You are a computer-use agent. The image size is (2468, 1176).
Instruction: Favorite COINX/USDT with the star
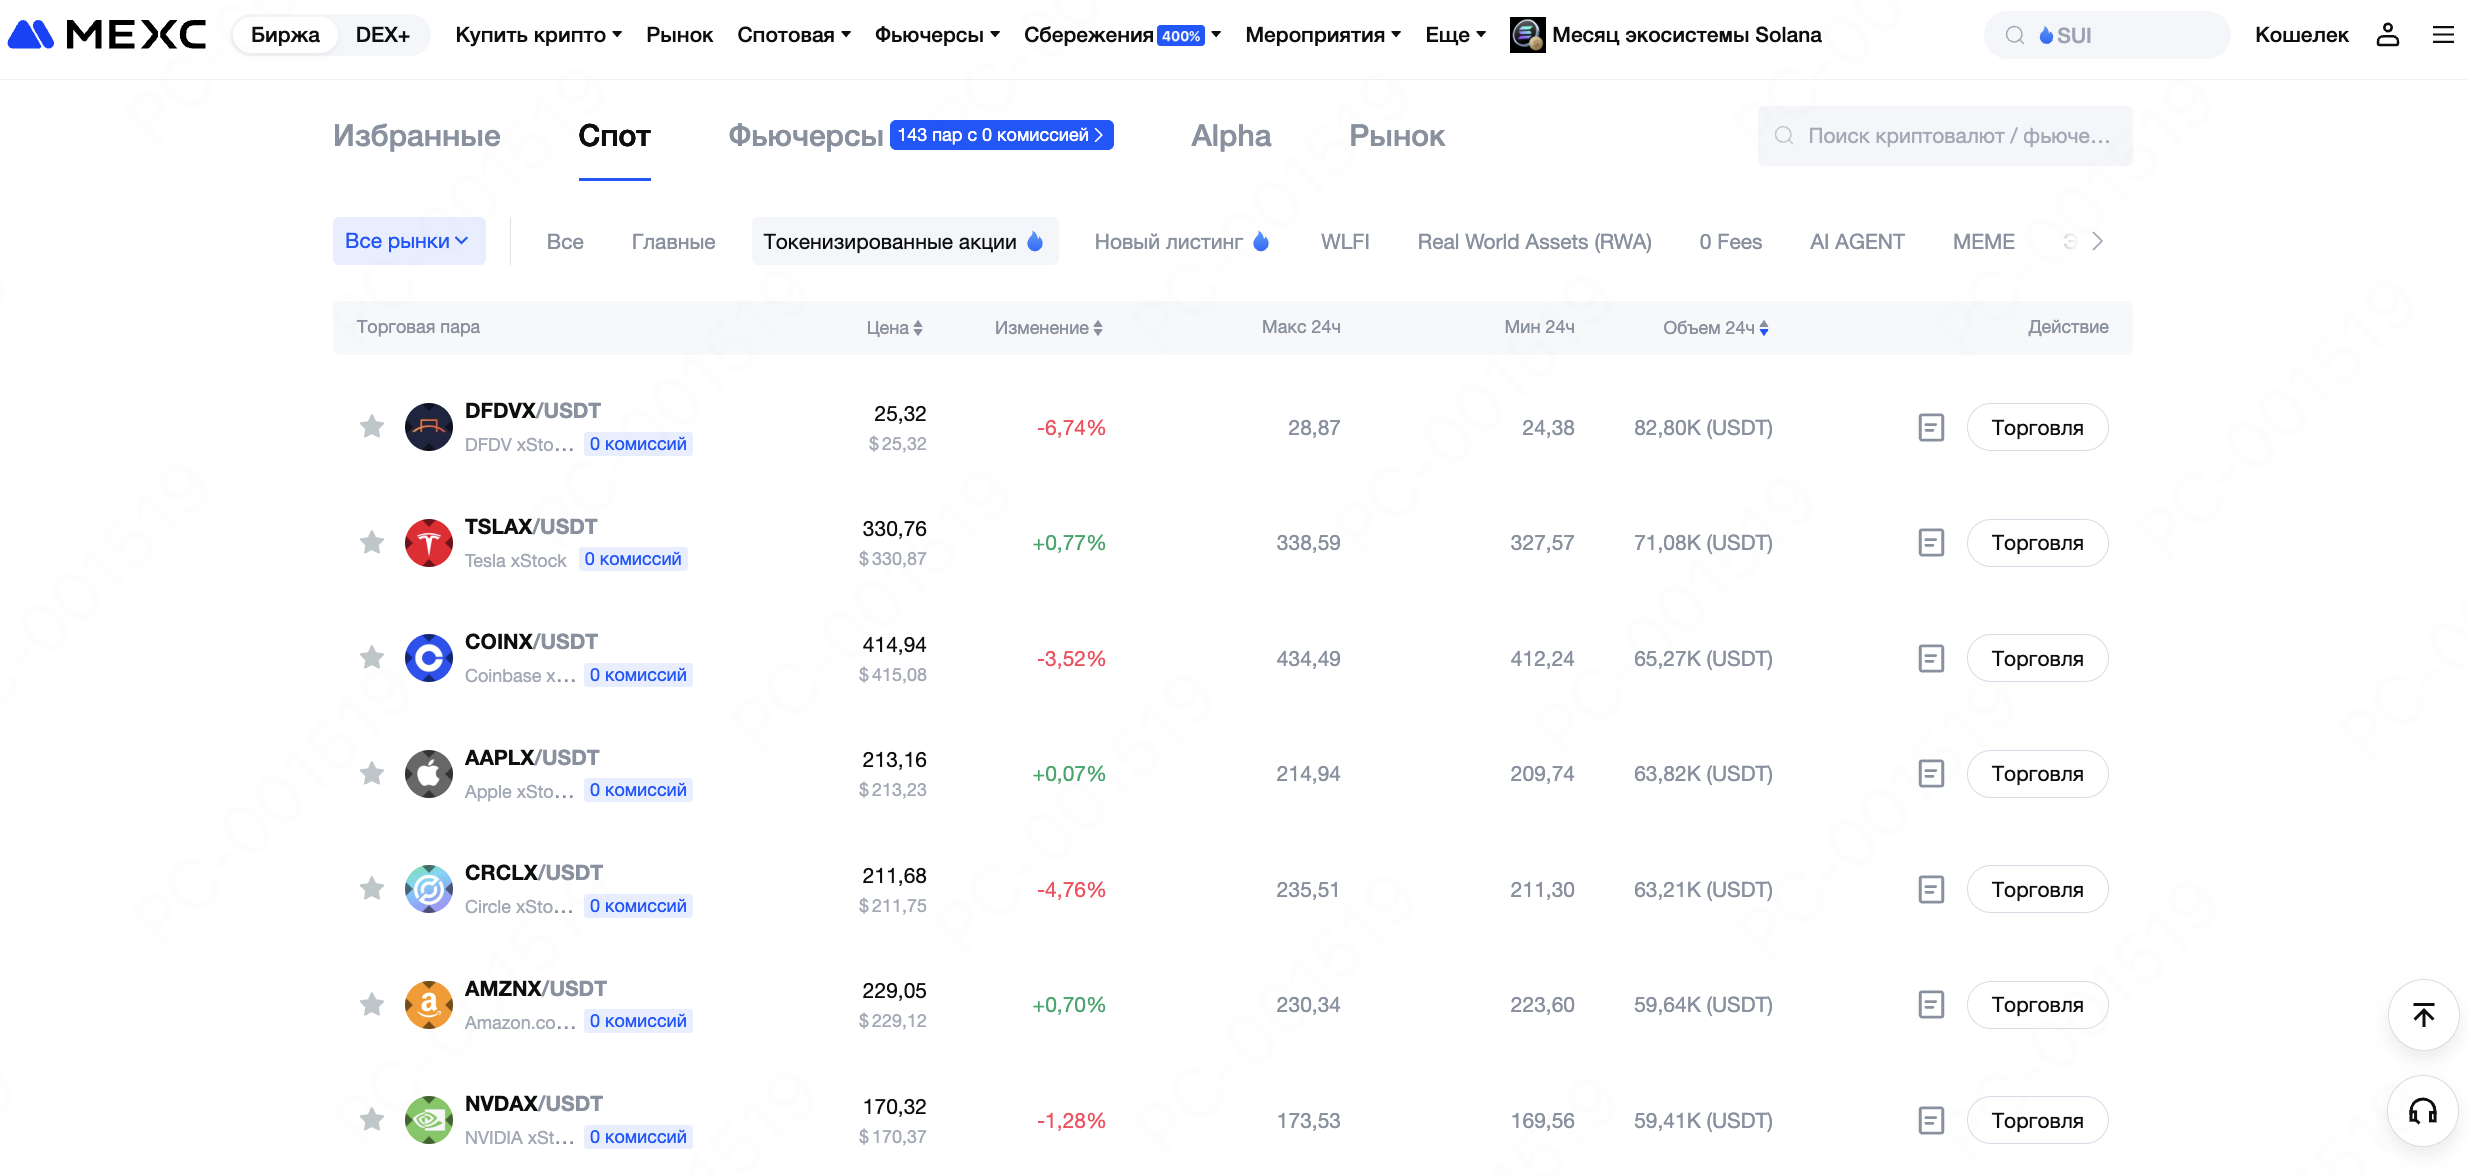372,658
